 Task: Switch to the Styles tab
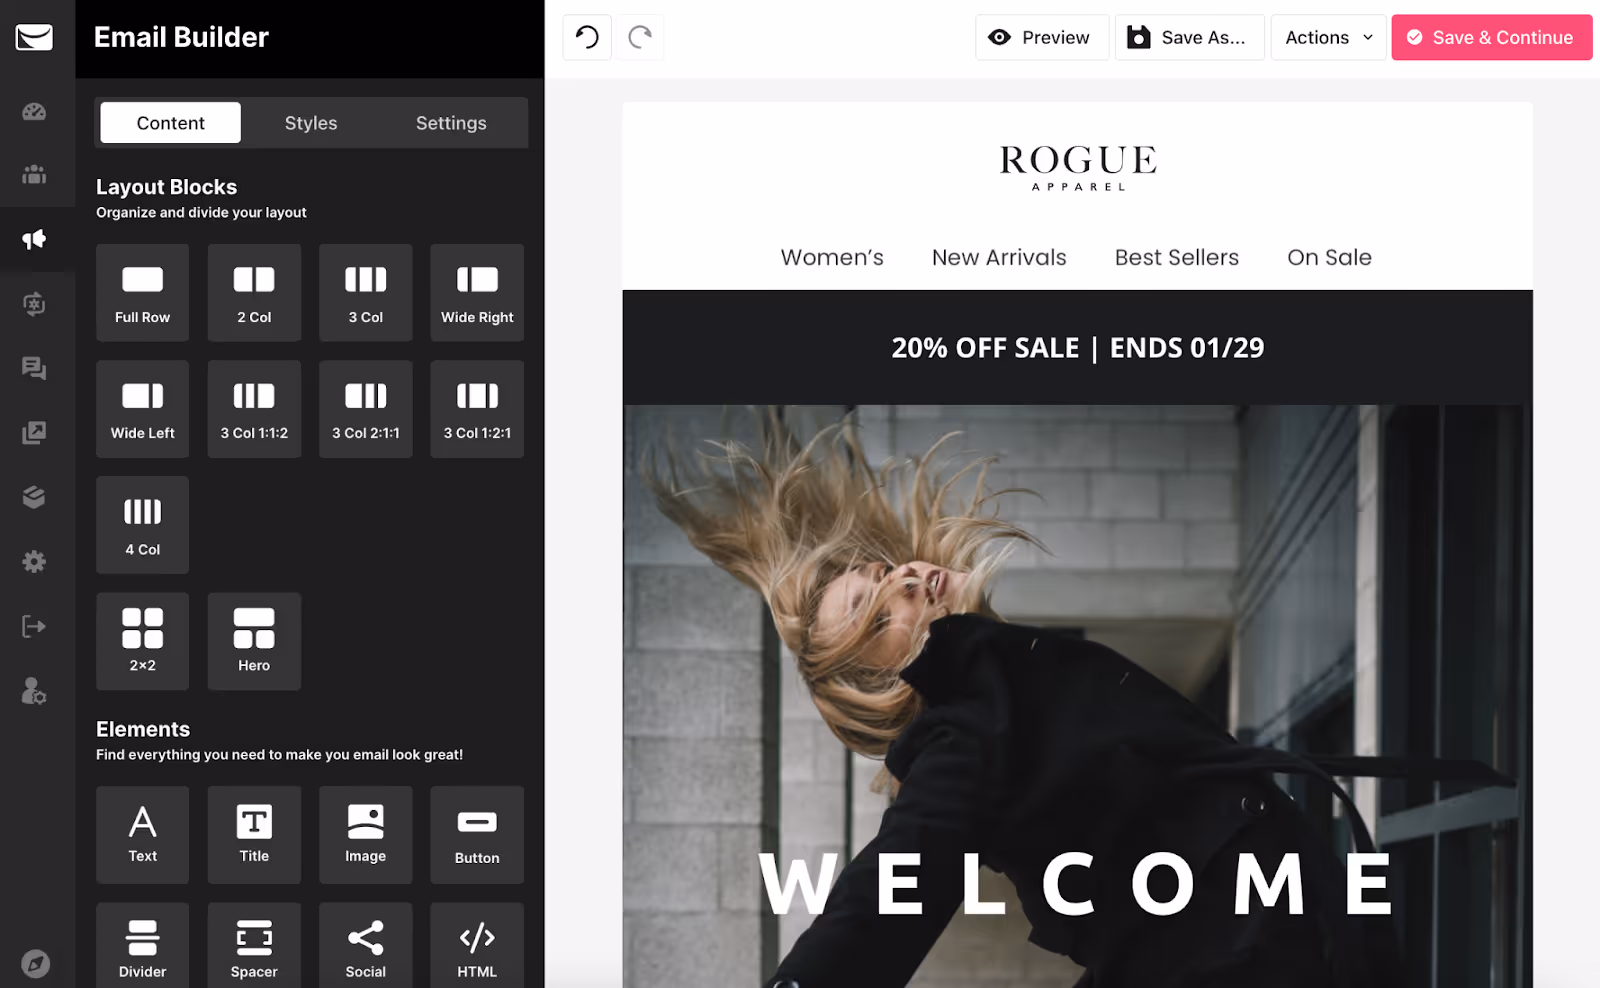pyautogui.click(x=311, y=123)
